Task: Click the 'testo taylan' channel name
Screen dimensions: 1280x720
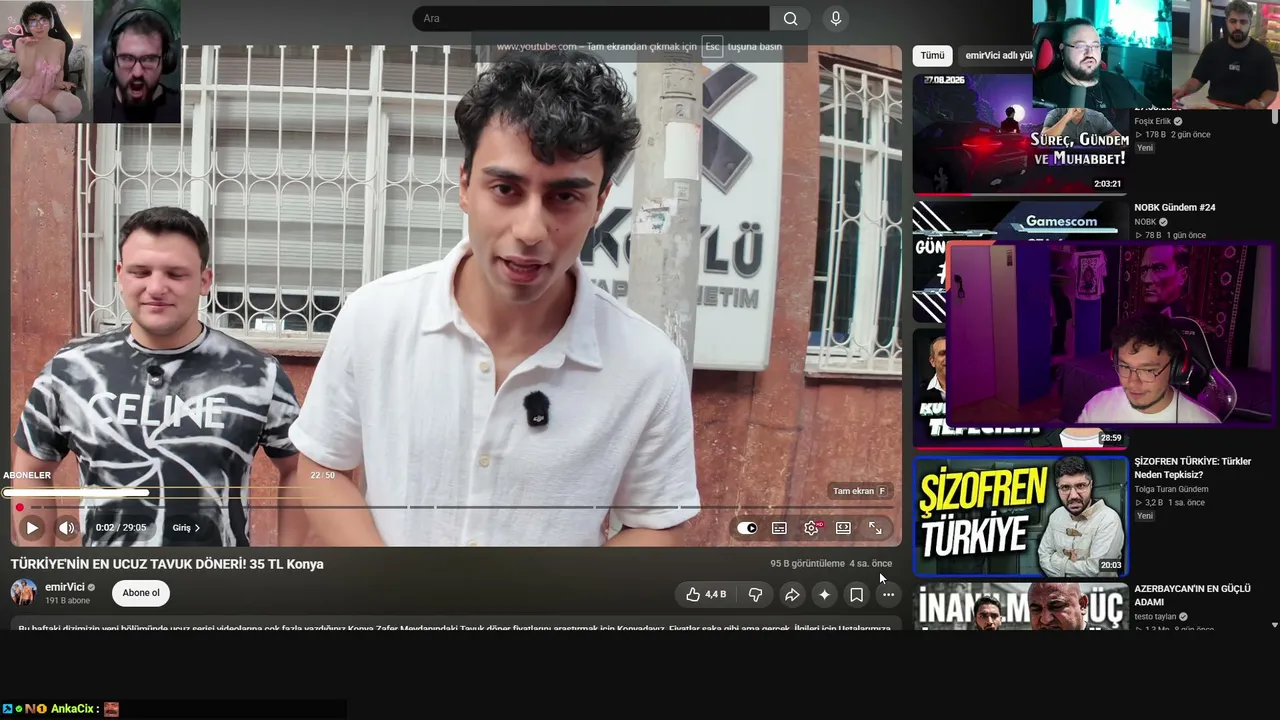Action: point(1155,616)
